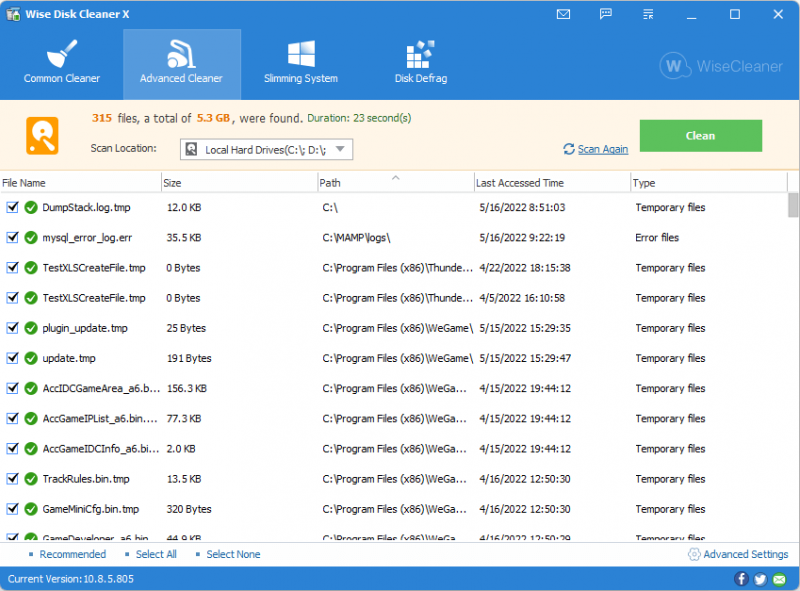Image resolution: width=800 pixels, height=591 pixels.
Task: Click green status icon for mysql_error_log.err
Action: 31,238
